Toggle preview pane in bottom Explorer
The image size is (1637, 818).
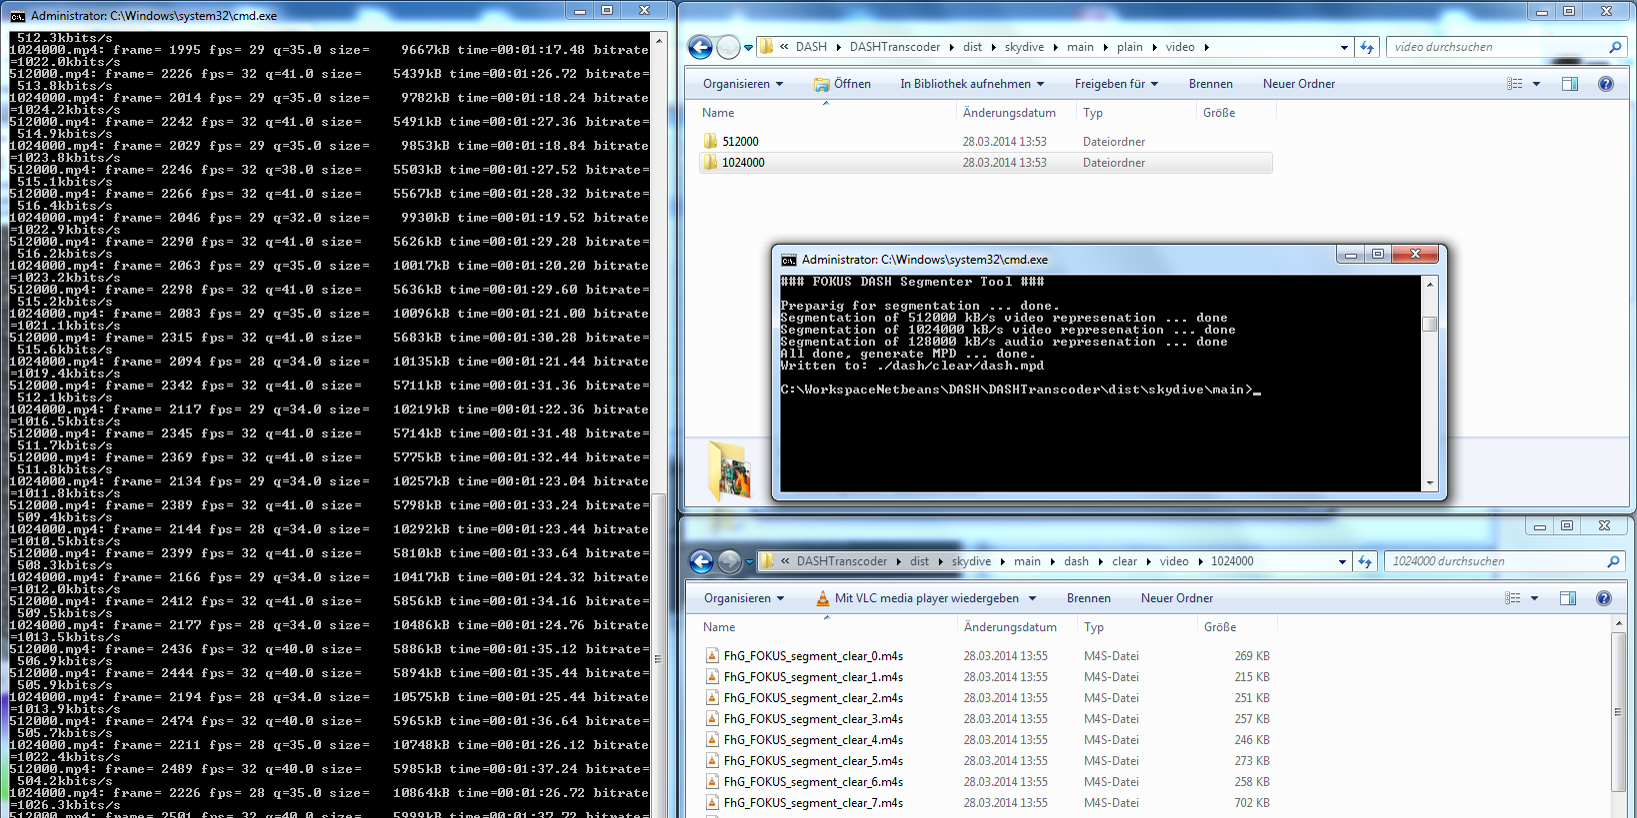coord(1568,598)
